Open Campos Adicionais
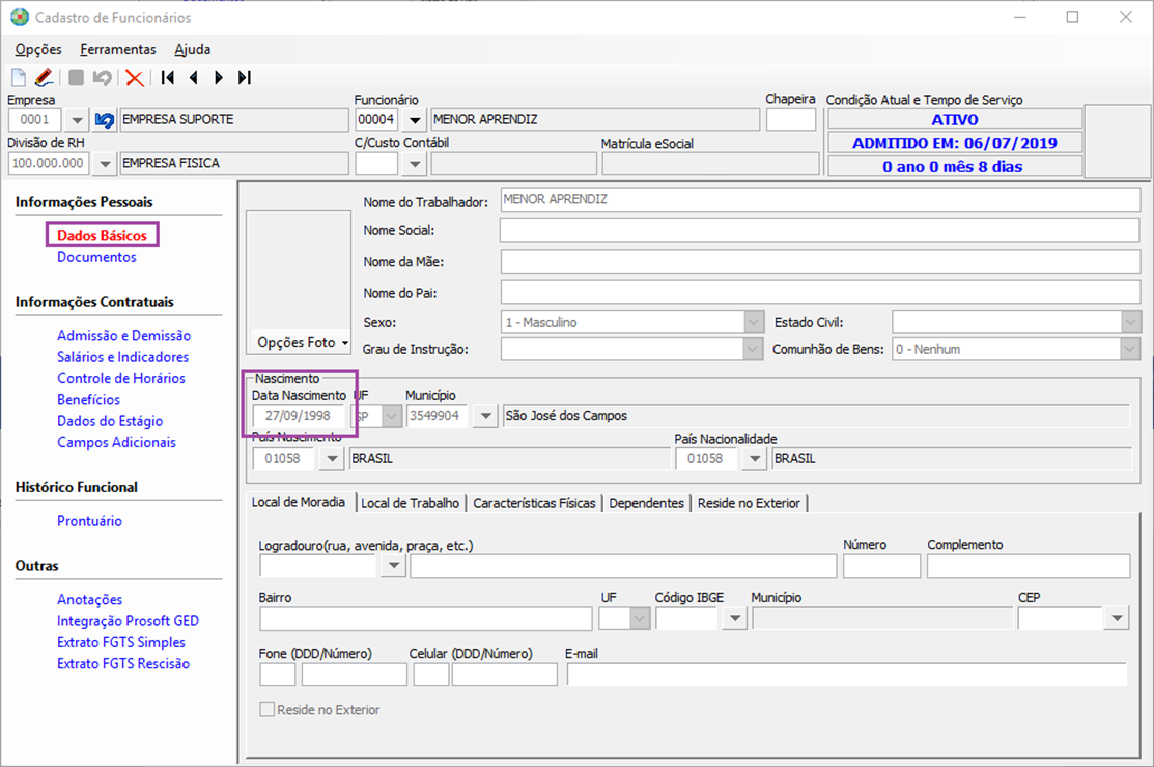This screenshot has height=767, width=1154. (116, 442)
